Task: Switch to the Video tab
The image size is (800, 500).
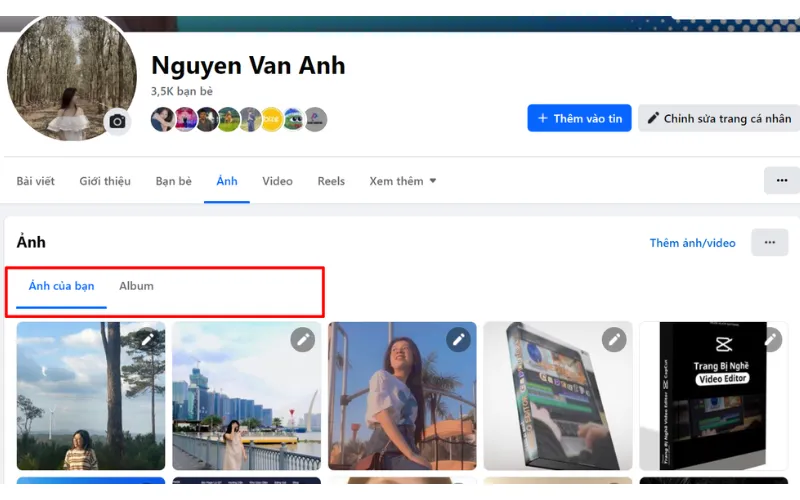Action: point(278,181)
